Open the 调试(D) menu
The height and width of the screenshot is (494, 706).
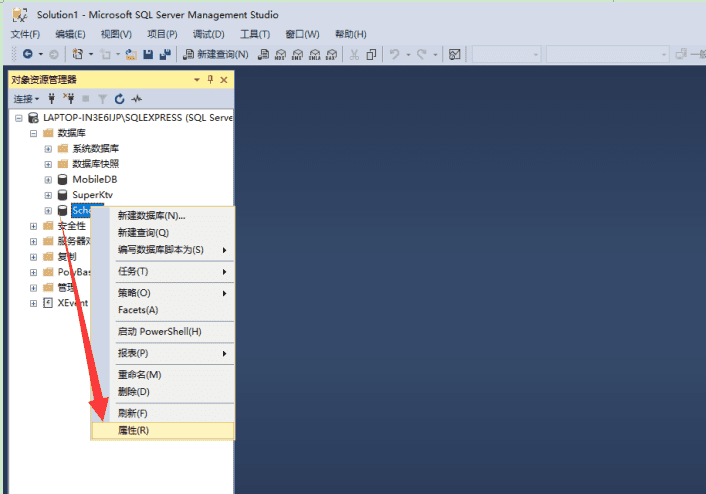pos(208,34)
